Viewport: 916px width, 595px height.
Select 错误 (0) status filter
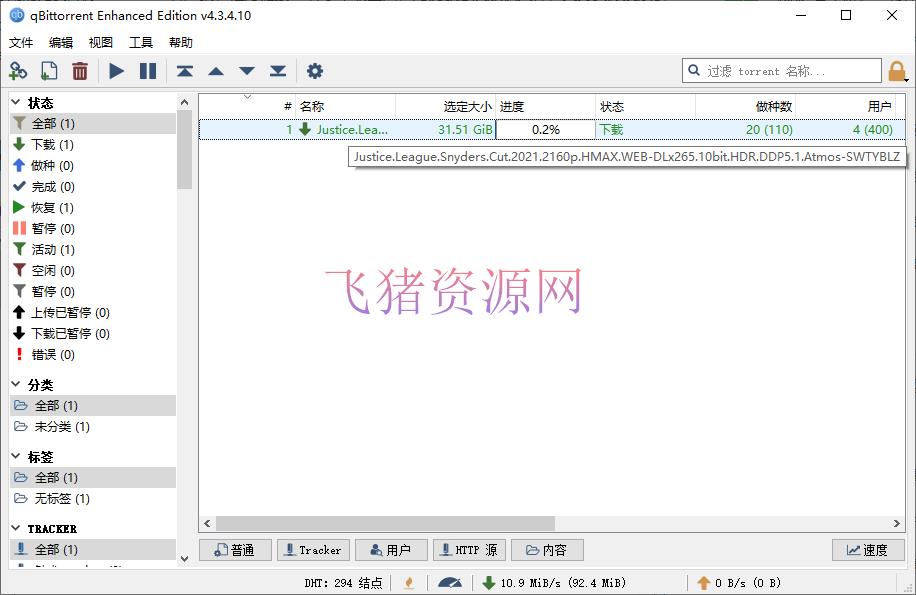coord(93,354)
